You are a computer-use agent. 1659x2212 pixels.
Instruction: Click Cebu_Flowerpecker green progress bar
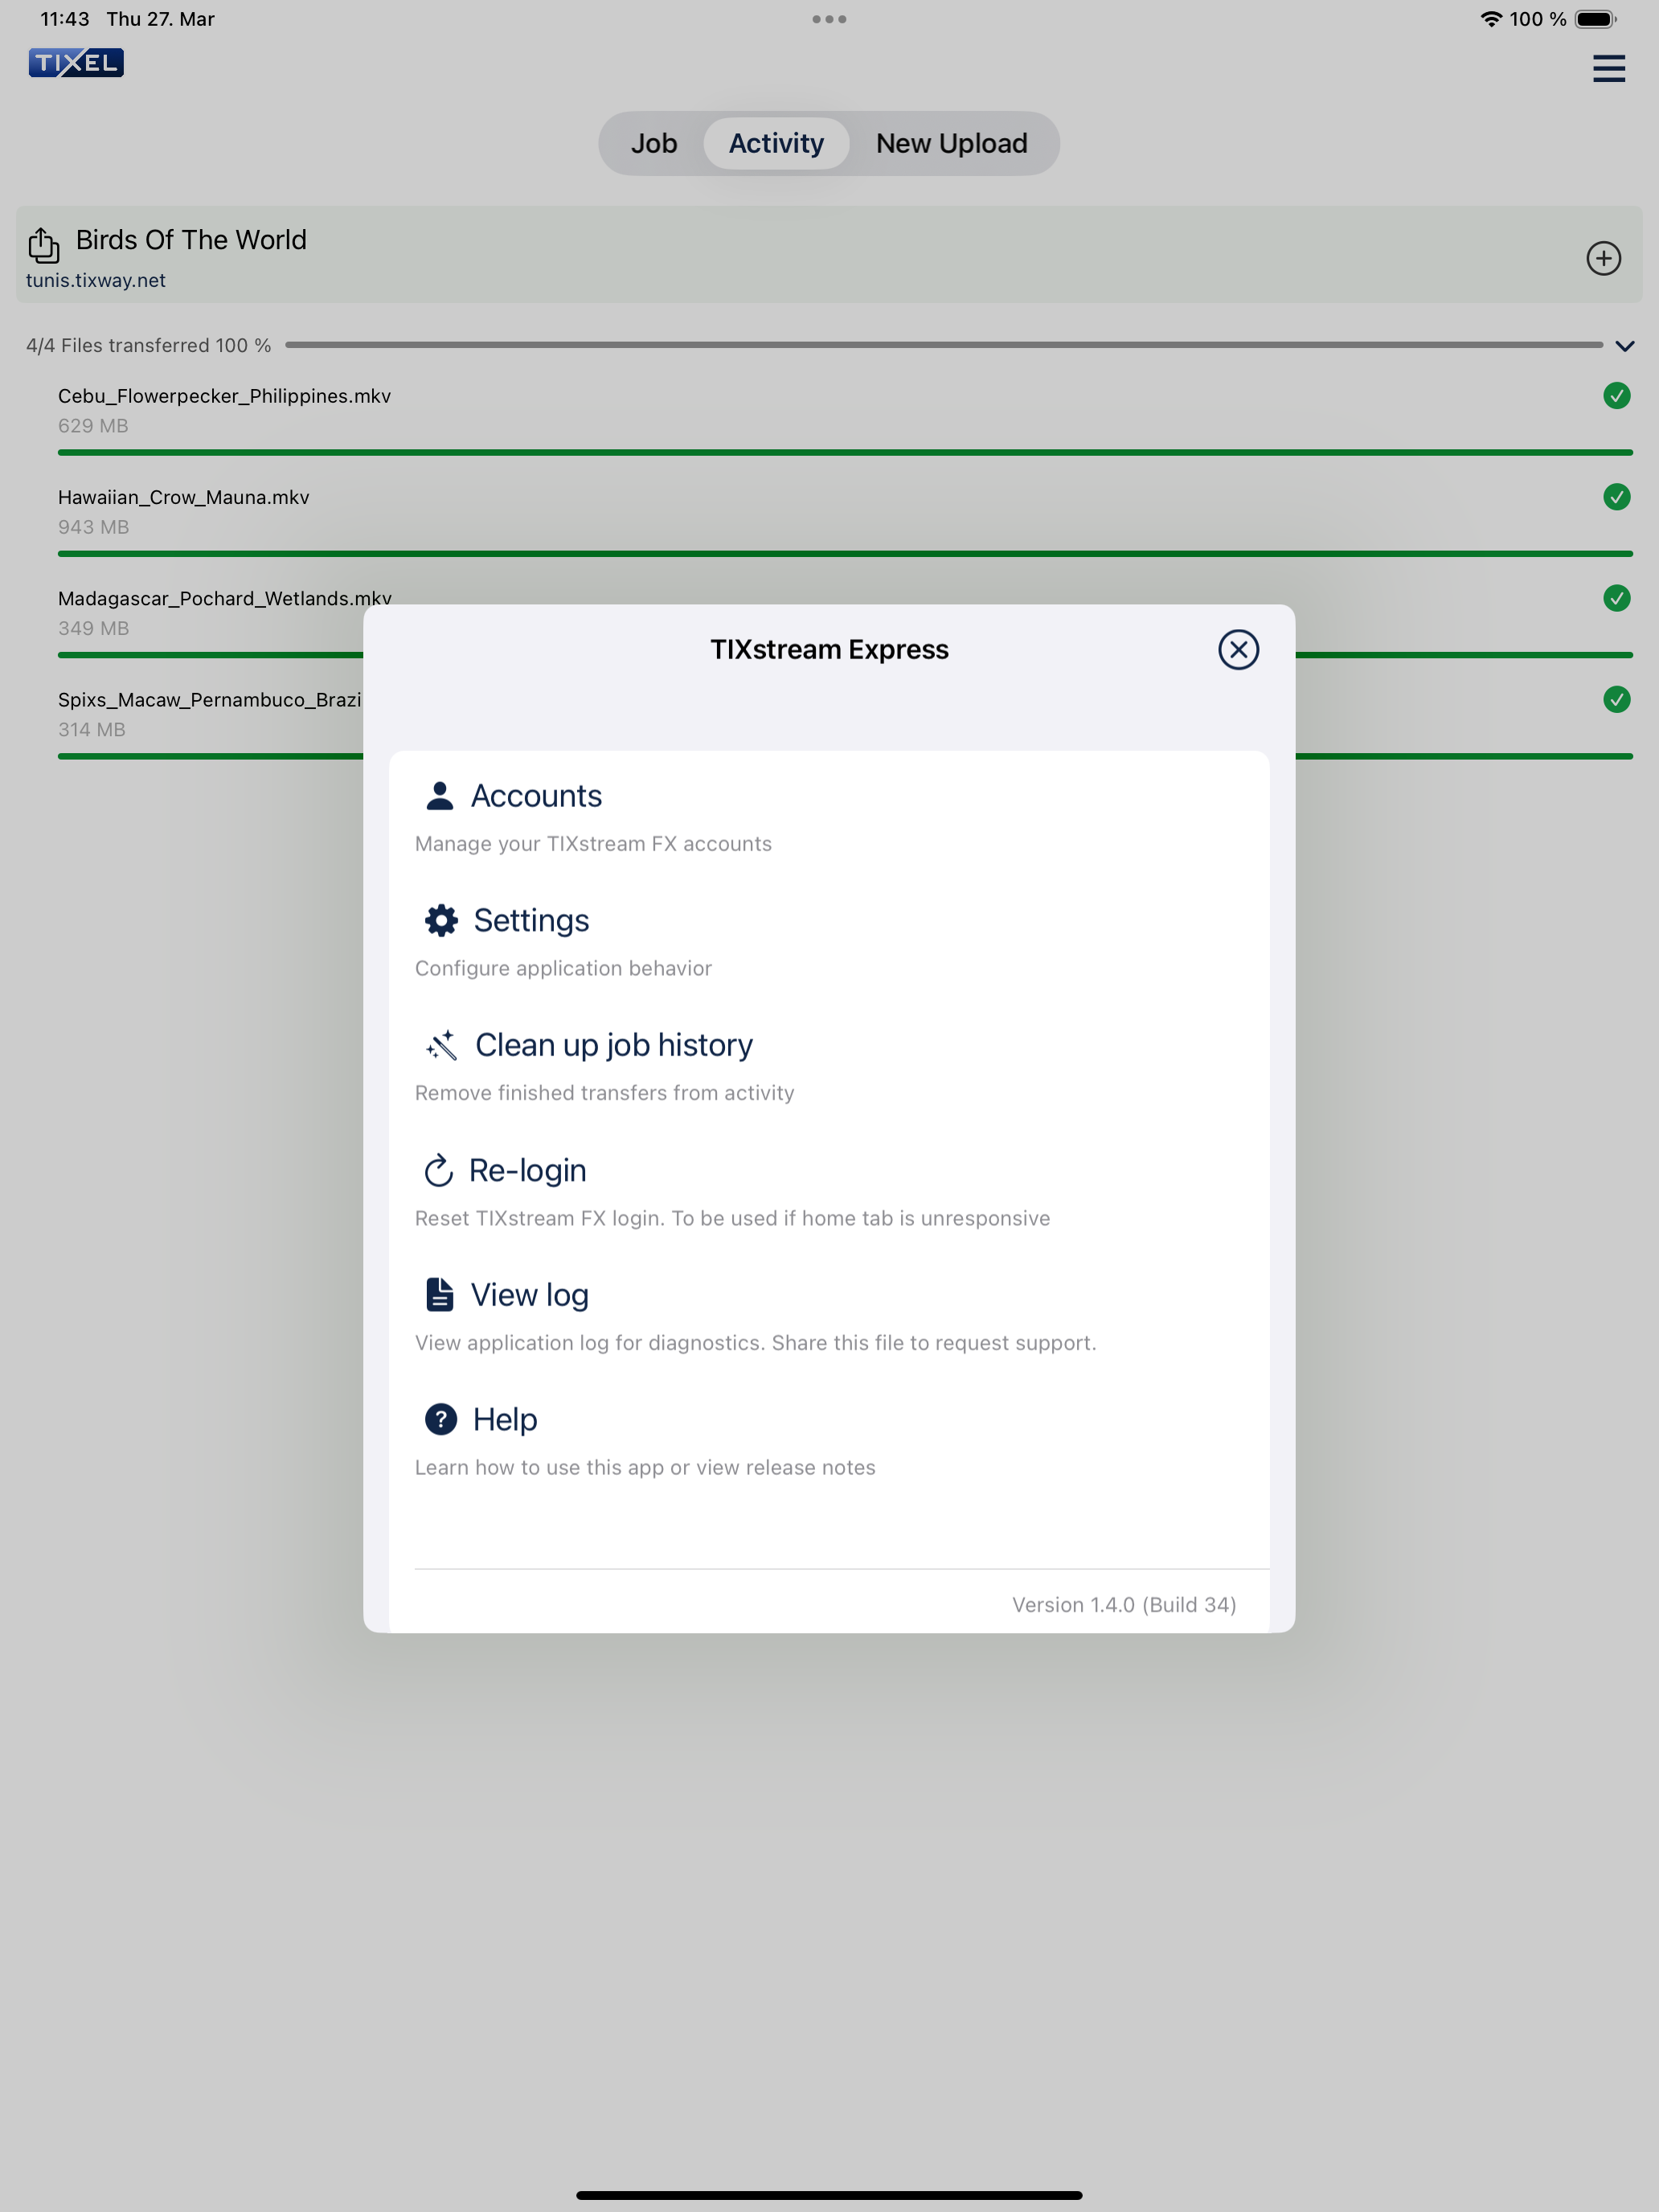click(845, 453)
